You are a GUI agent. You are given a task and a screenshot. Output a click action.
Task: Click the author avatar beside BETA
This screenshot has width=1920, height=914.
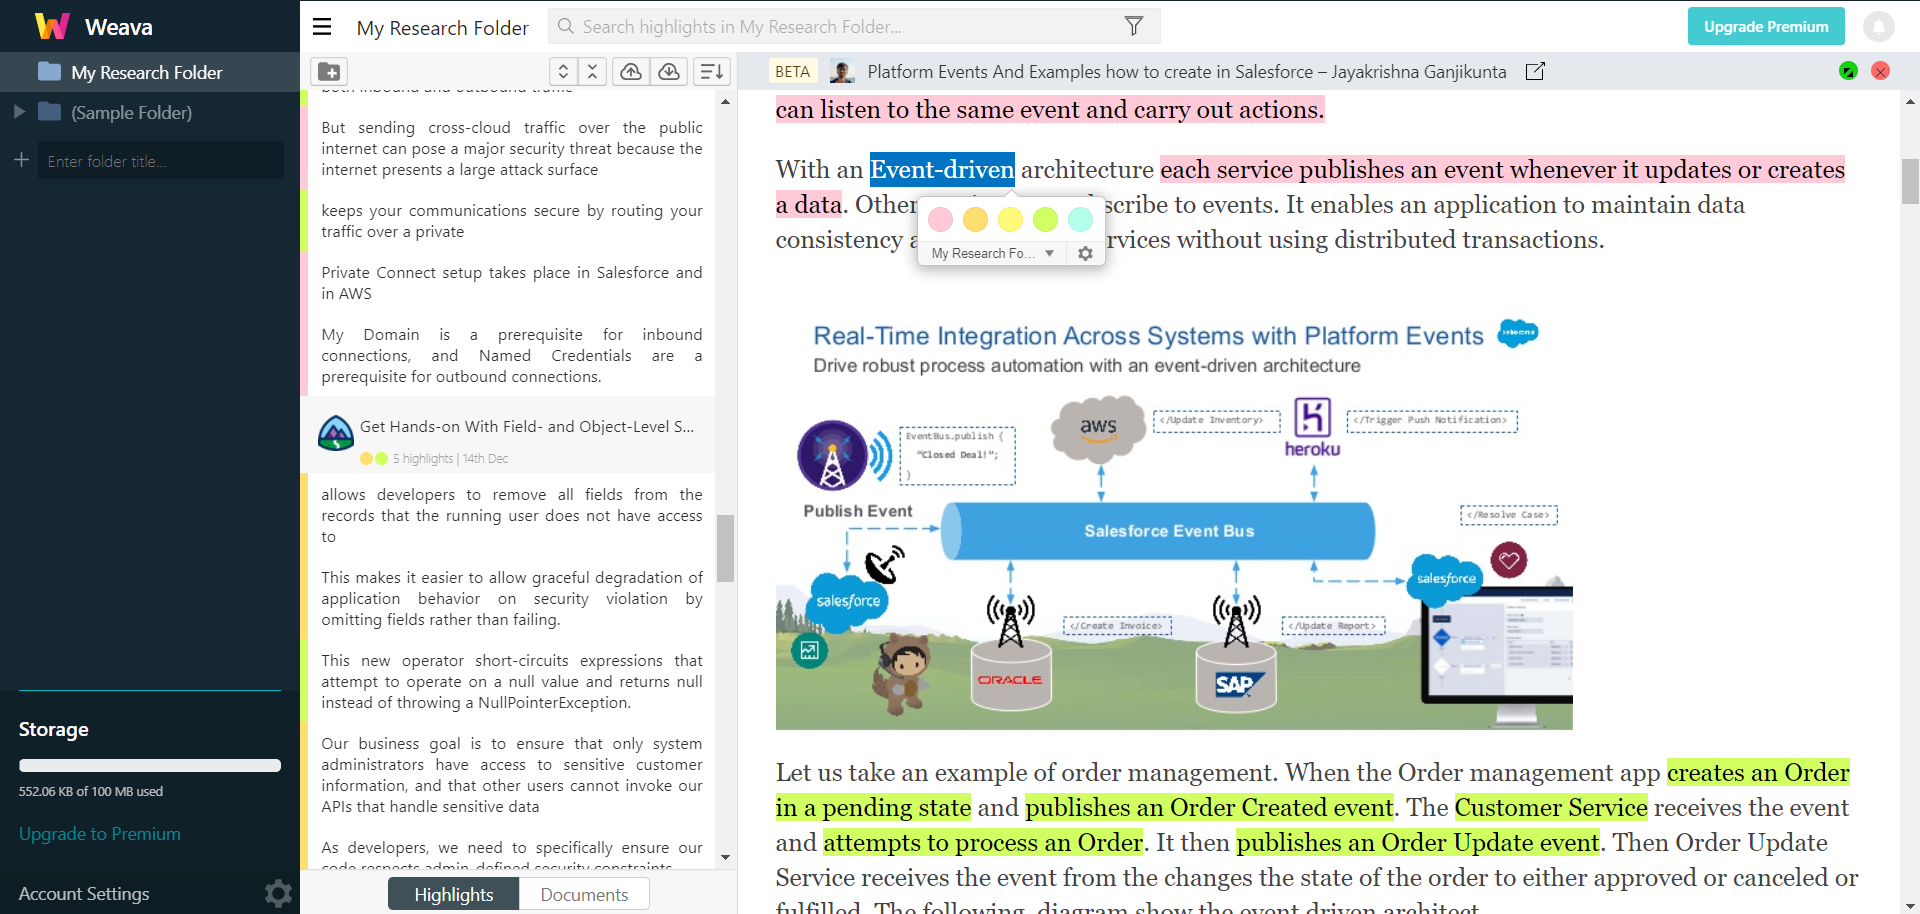click(842, 72)
